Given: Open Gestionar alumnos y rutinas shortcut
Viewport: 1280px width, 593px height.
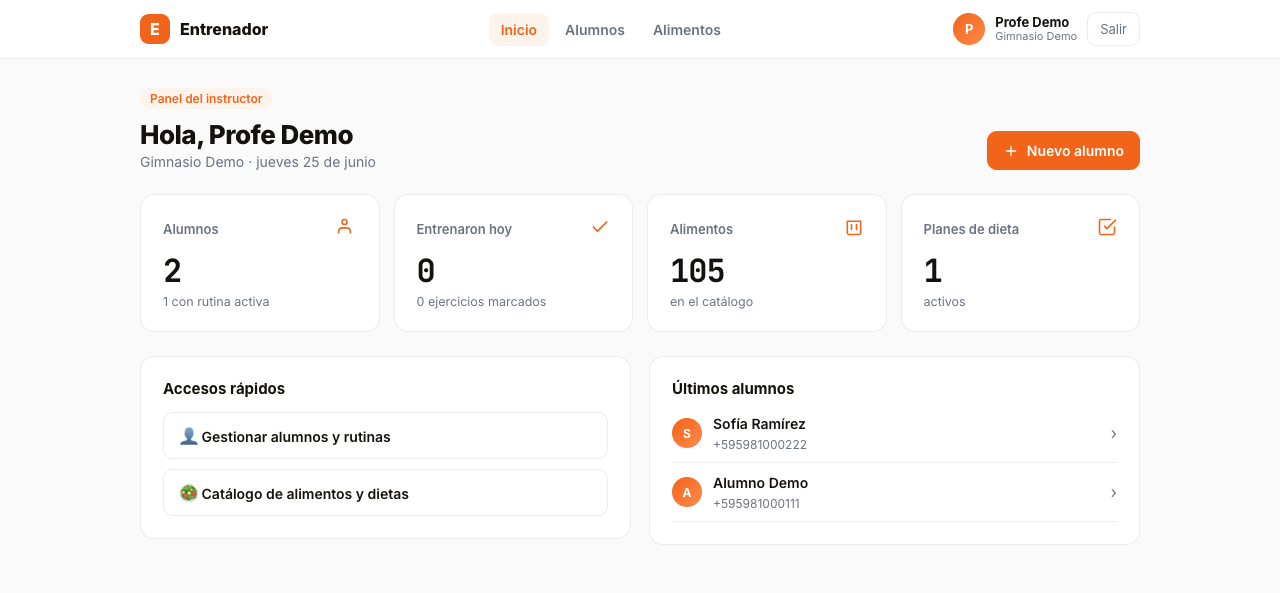Looking at the screenshot, I should [x=385, y=436].
